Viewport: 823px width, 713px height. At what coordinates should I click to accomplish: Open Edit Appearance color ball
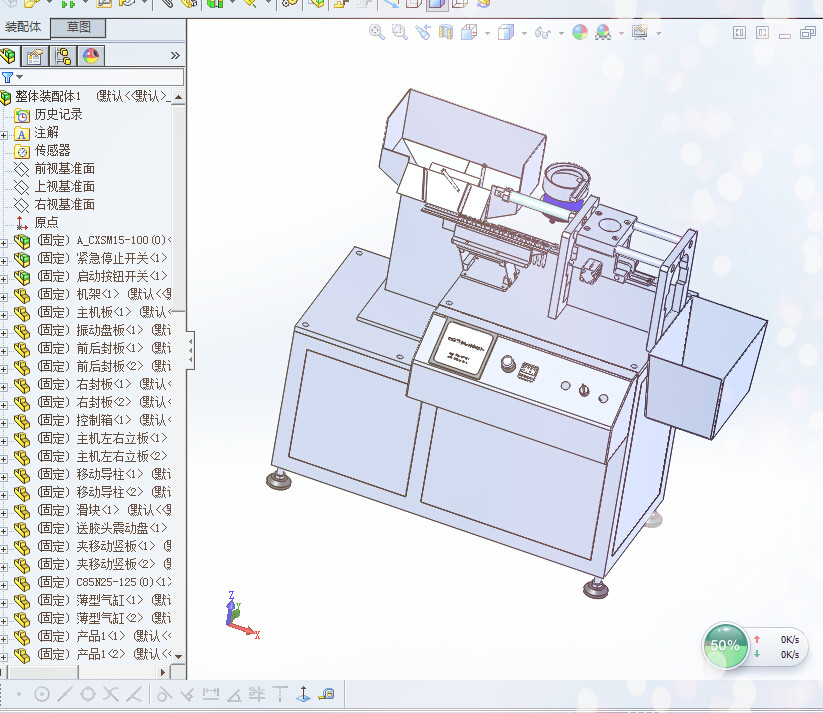(x=580, y=33)
